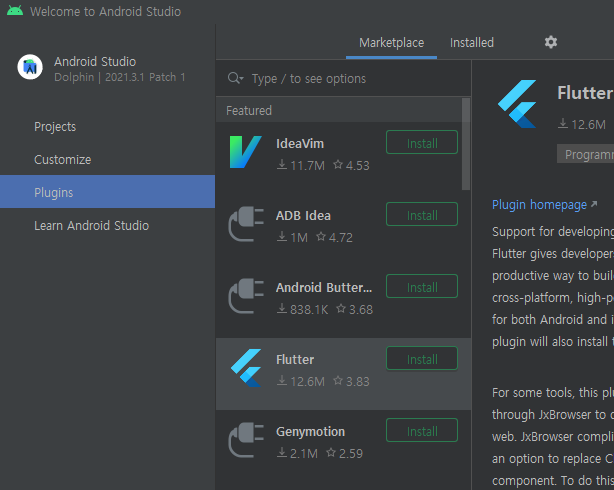
Task: Open plugin settings gear menu
Action: click(x=551, y=42)
